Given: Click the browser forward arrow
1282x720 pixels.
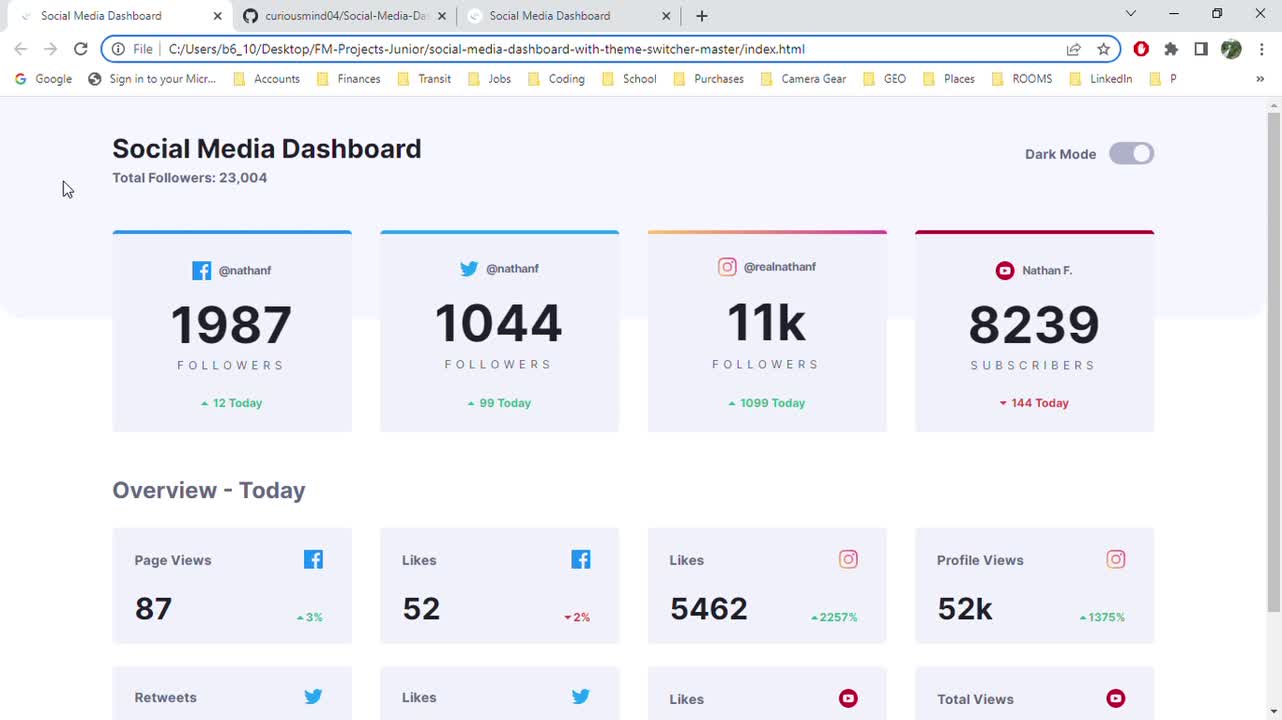Looking at the screenshot, I should tap(50, 49).
